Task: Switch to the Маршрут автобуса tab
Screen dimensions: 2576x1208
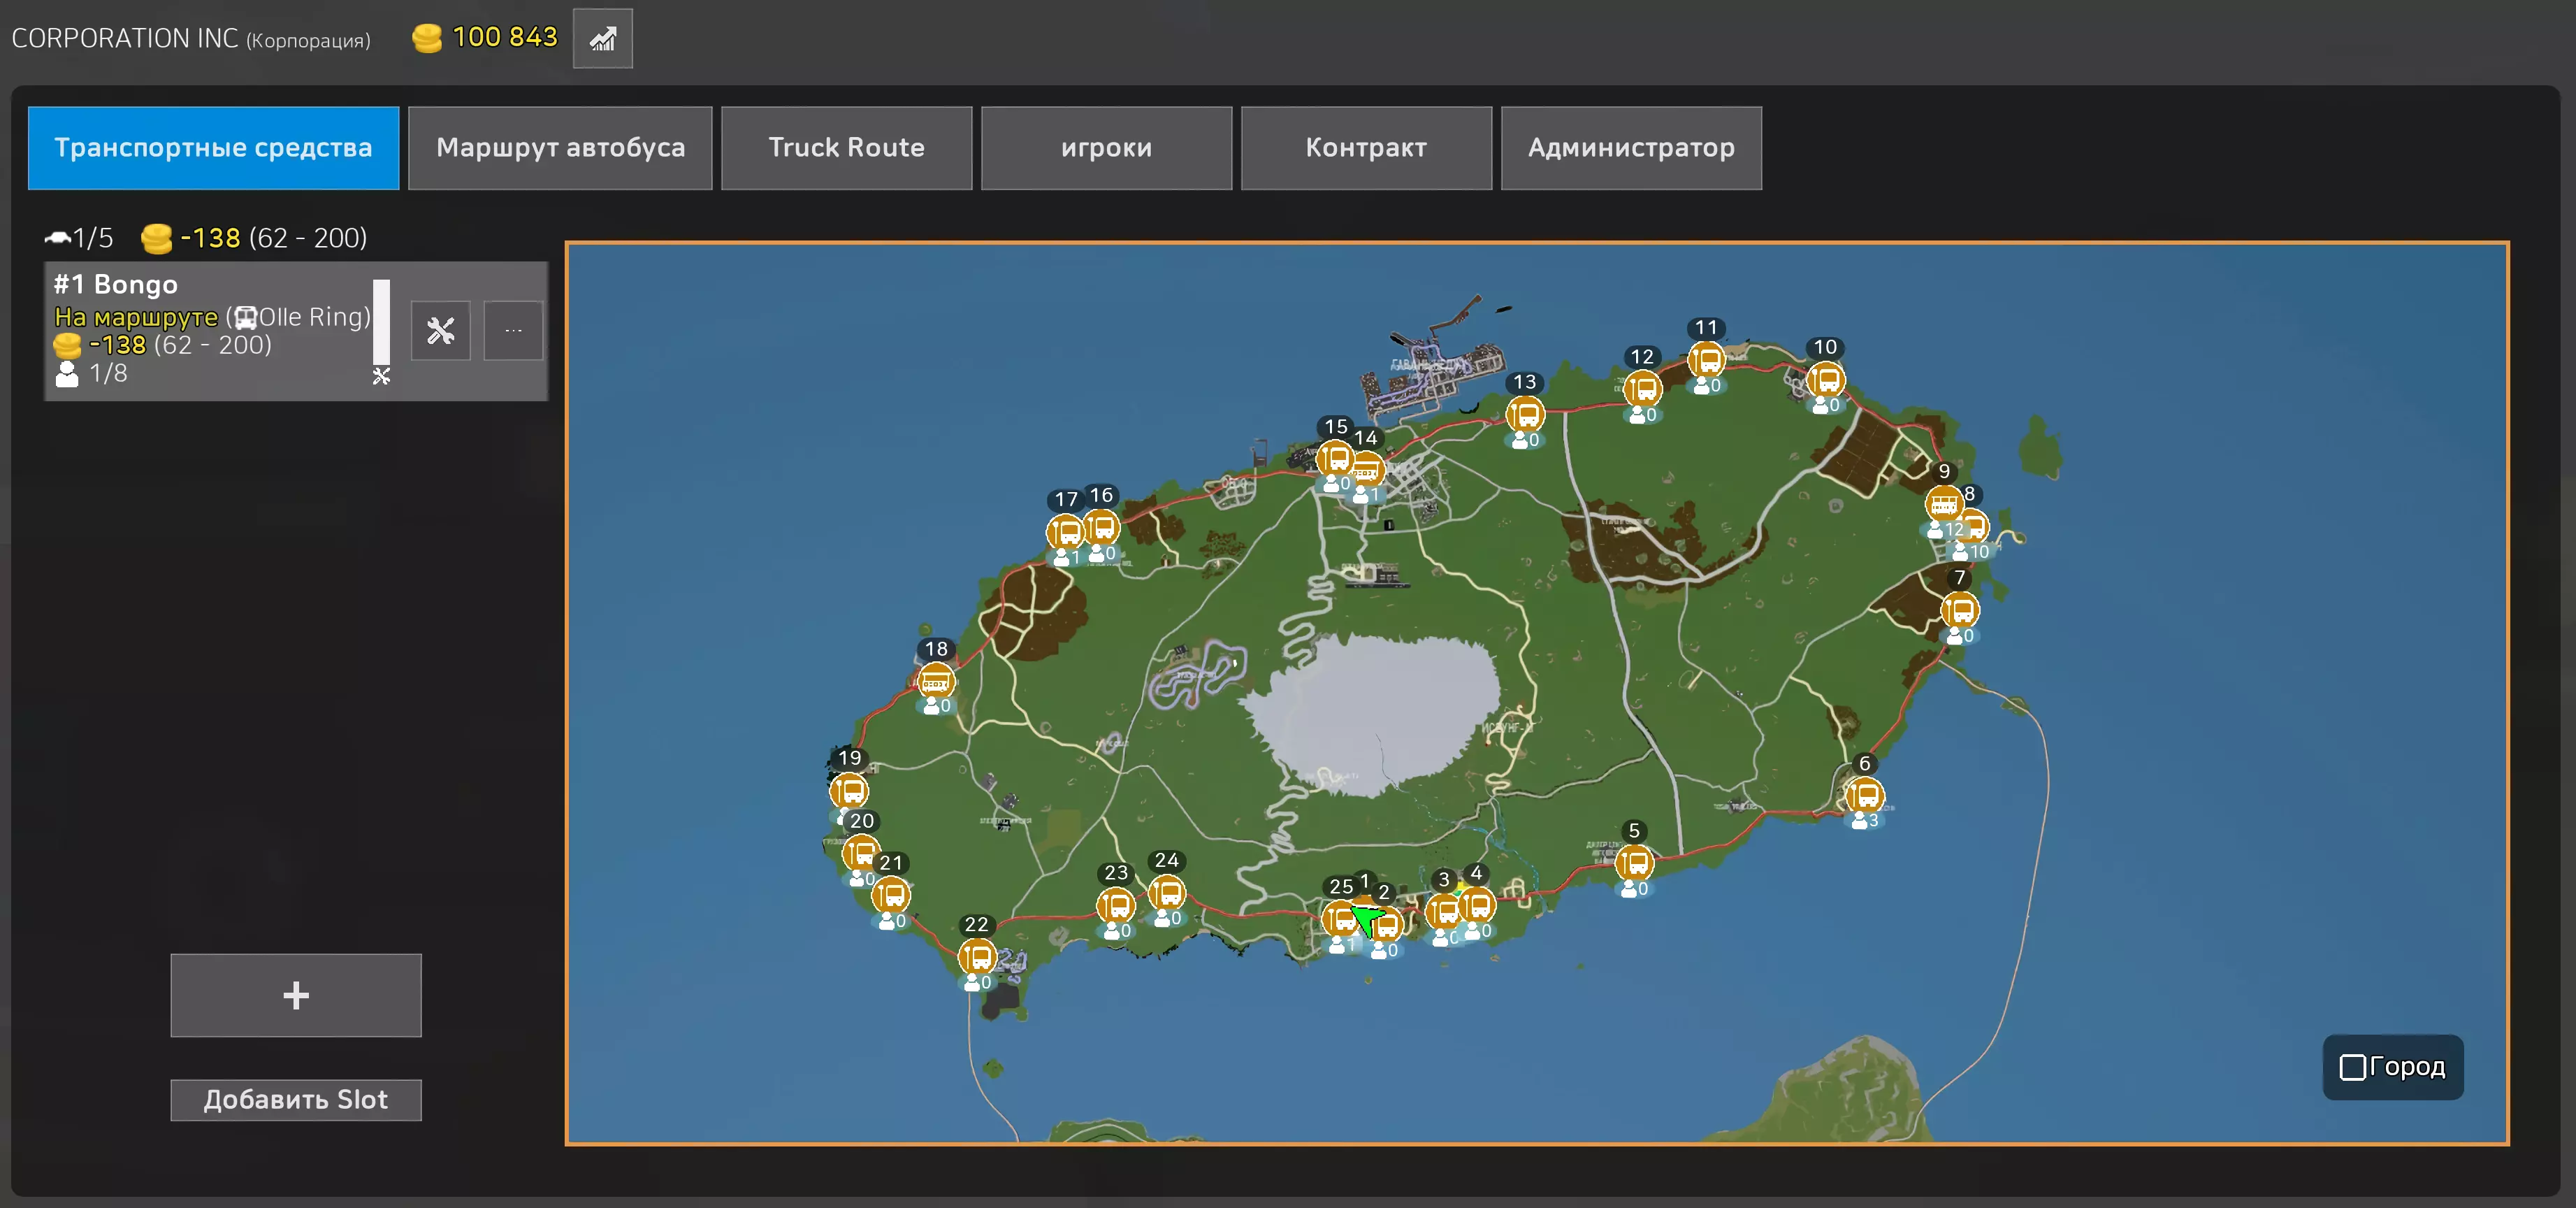Action: pyautogui.click(x=560, y=148)
